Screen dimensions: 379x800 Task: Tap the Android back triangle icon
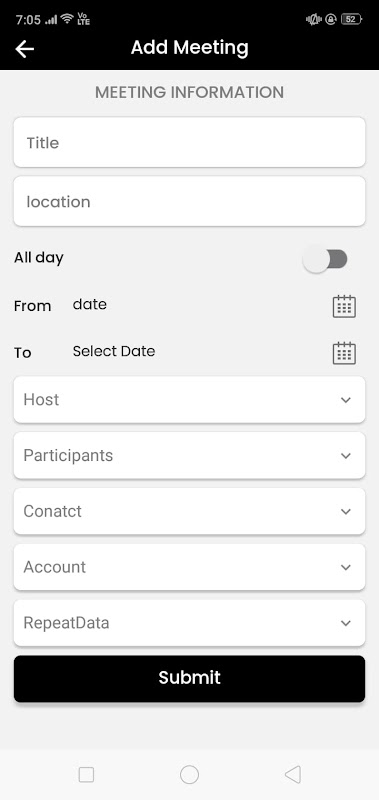pos(292,774)
